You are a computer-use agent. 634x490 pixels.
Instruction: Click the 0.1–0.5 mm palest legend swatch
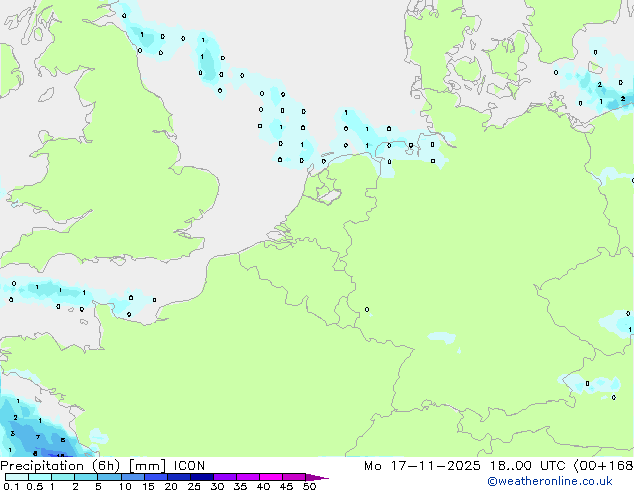[17, 477]
